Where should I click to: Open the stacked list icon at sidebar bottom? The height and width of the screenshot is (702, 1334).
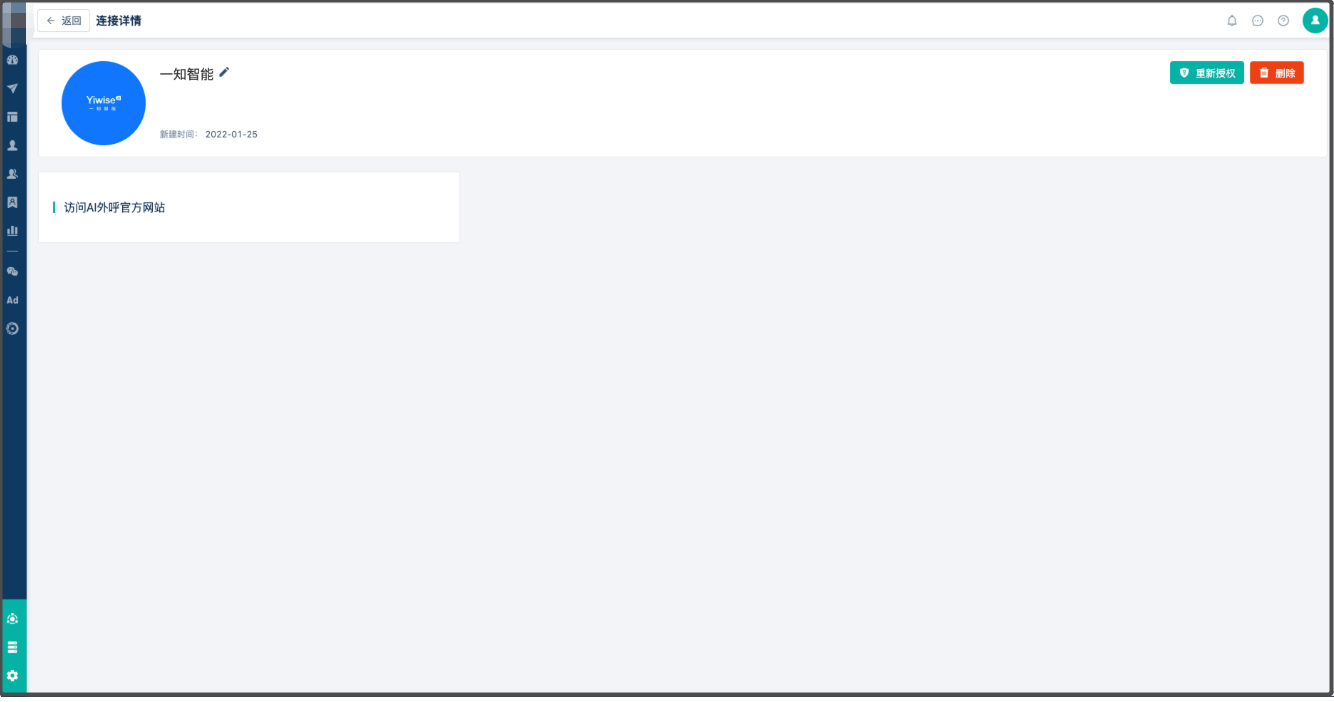pos(13,647)
